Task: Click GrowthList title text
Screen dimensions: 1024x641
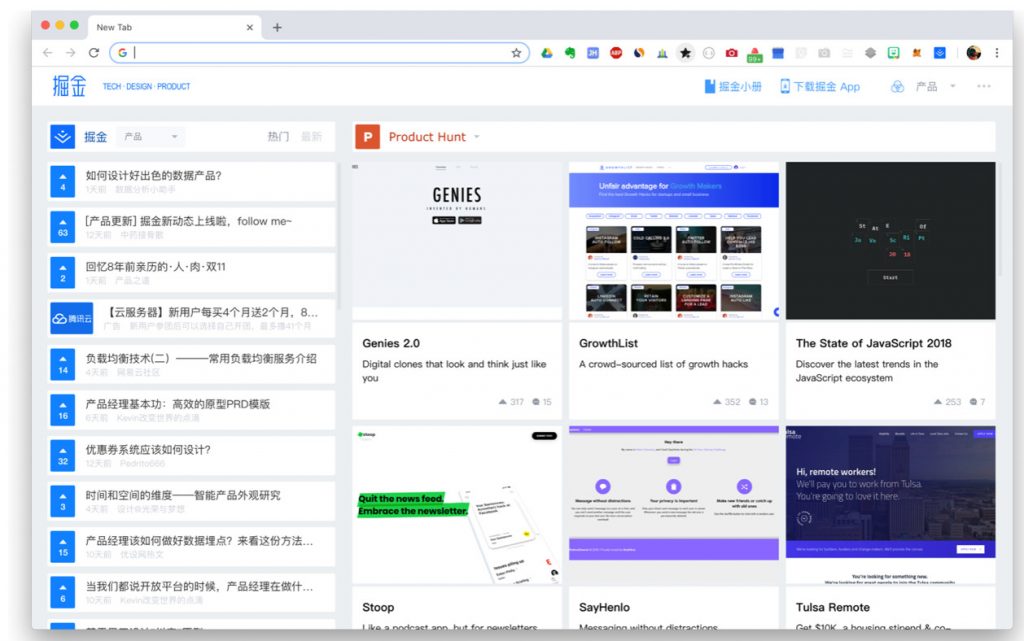Action: pos(608,343)
